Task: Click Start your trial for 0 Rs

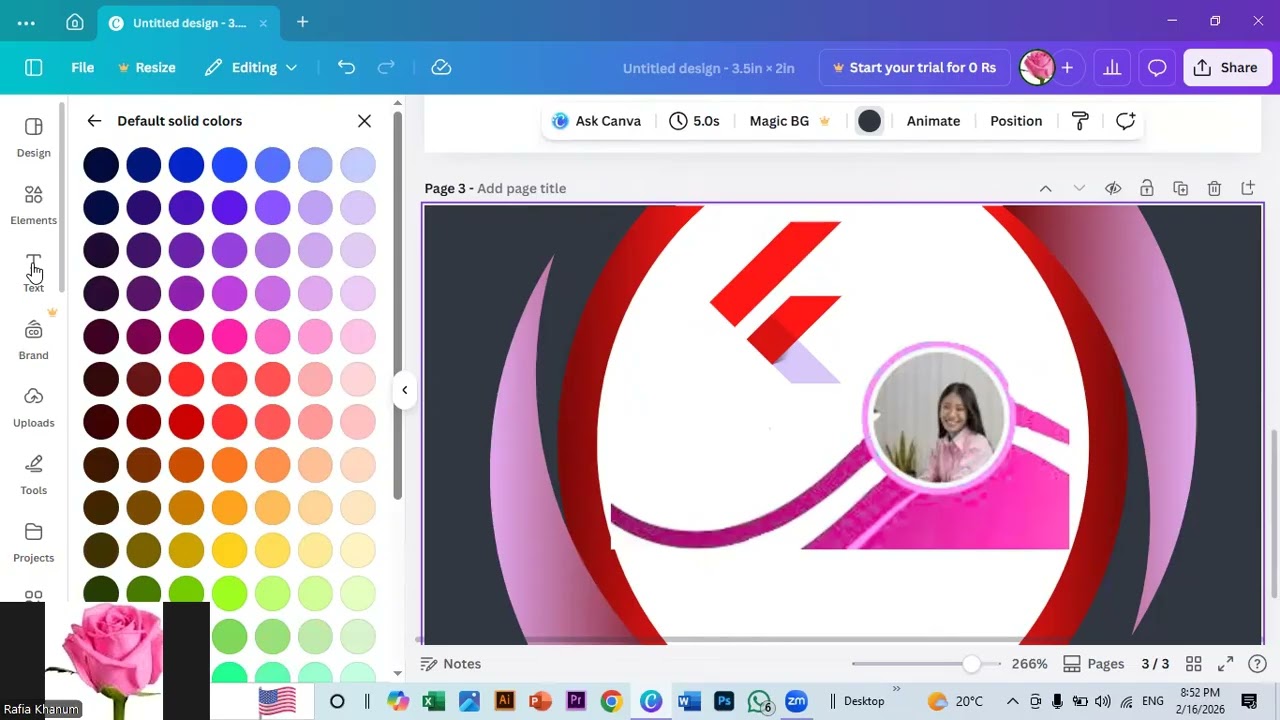Action: tap(914, 68)
